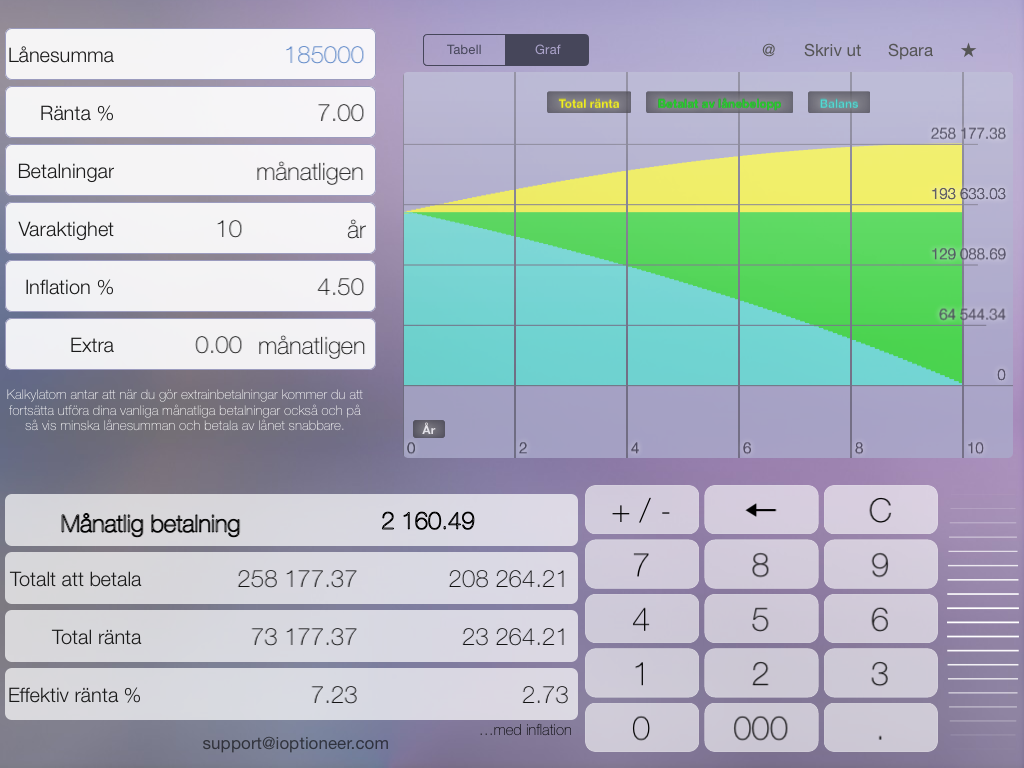Tap keypad digit 8
This screenshot has width=1024, height=768.
pos(761,564)
